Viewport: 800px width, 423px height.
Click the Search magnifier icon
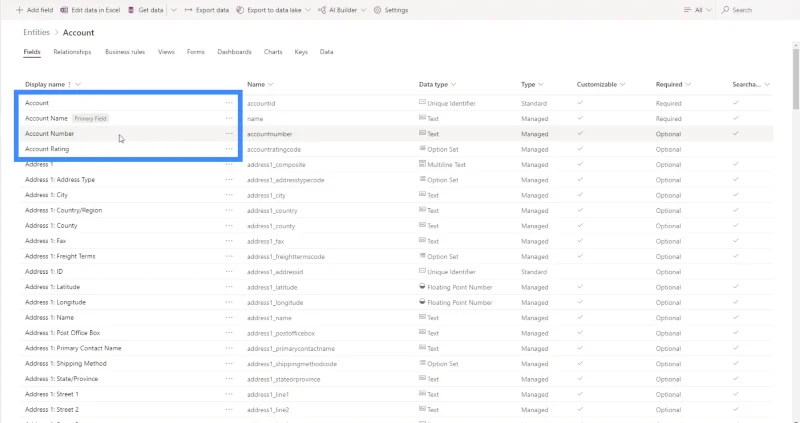725,10
